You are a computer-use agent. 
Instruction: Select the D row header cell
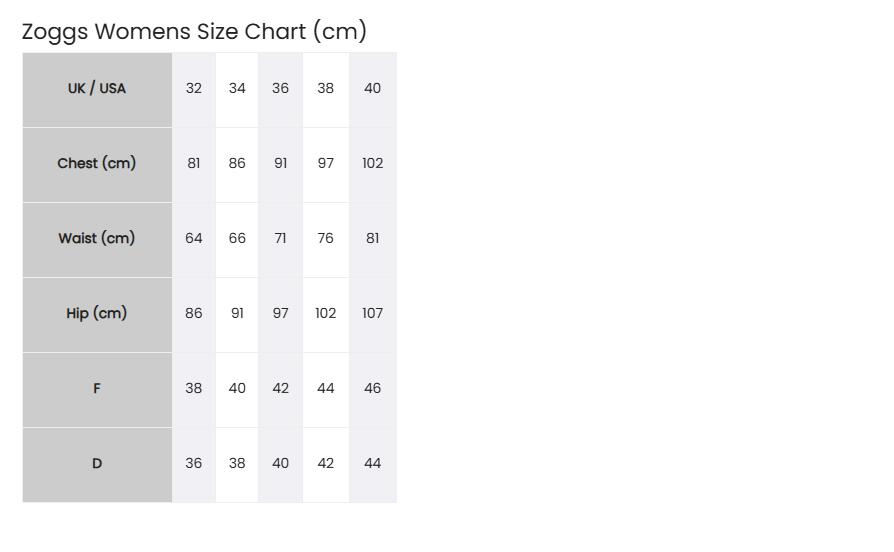tap(97, 465)
